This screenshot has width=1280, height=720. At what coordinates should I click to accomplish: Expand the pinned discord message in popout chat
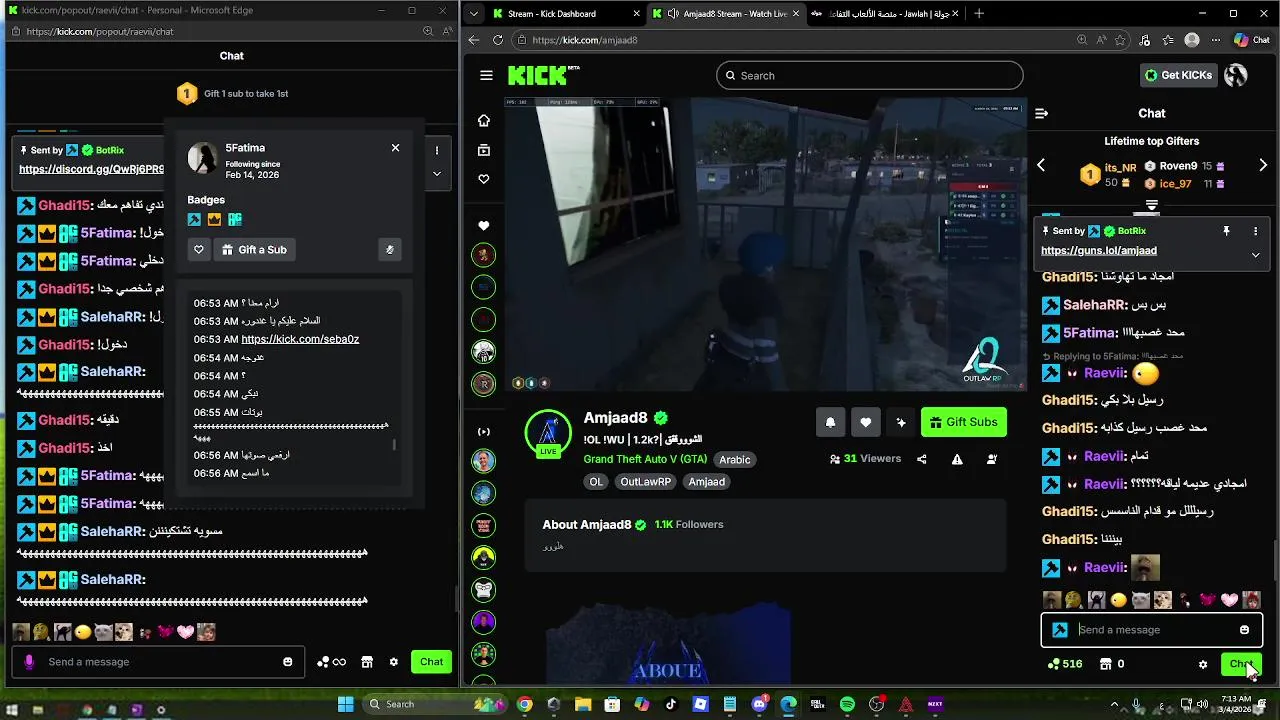pos(437,174)
